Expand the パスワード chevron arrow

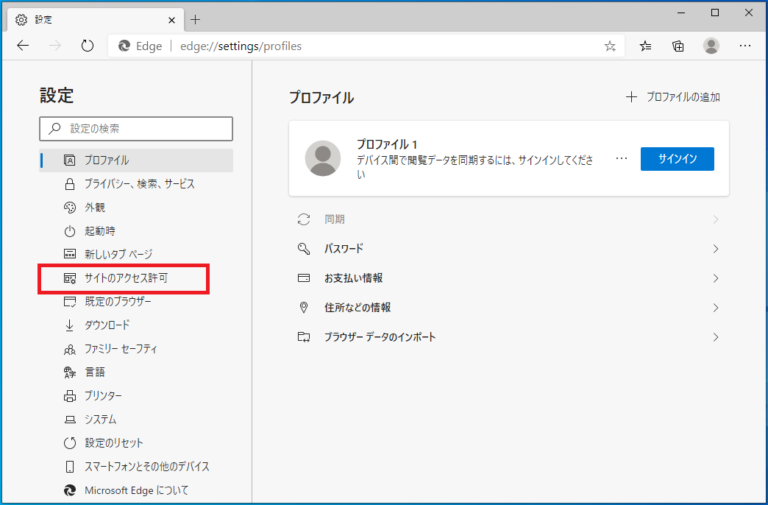point(716,249)
